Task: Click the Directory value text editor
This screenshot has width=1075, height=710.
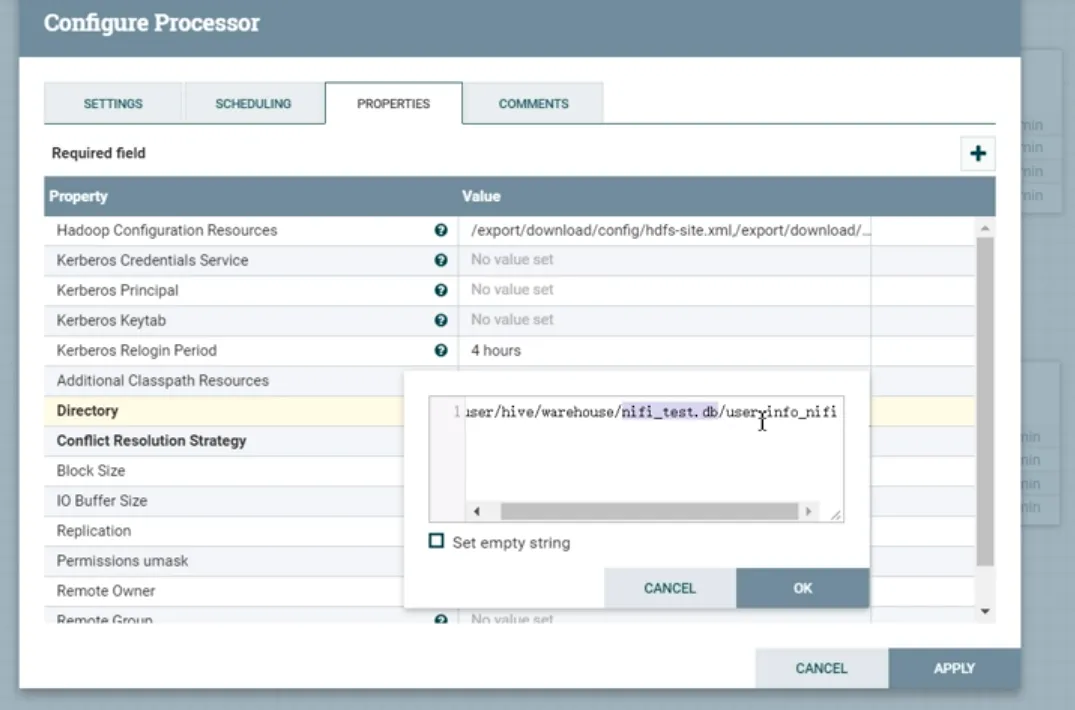Action: point(640,450)
